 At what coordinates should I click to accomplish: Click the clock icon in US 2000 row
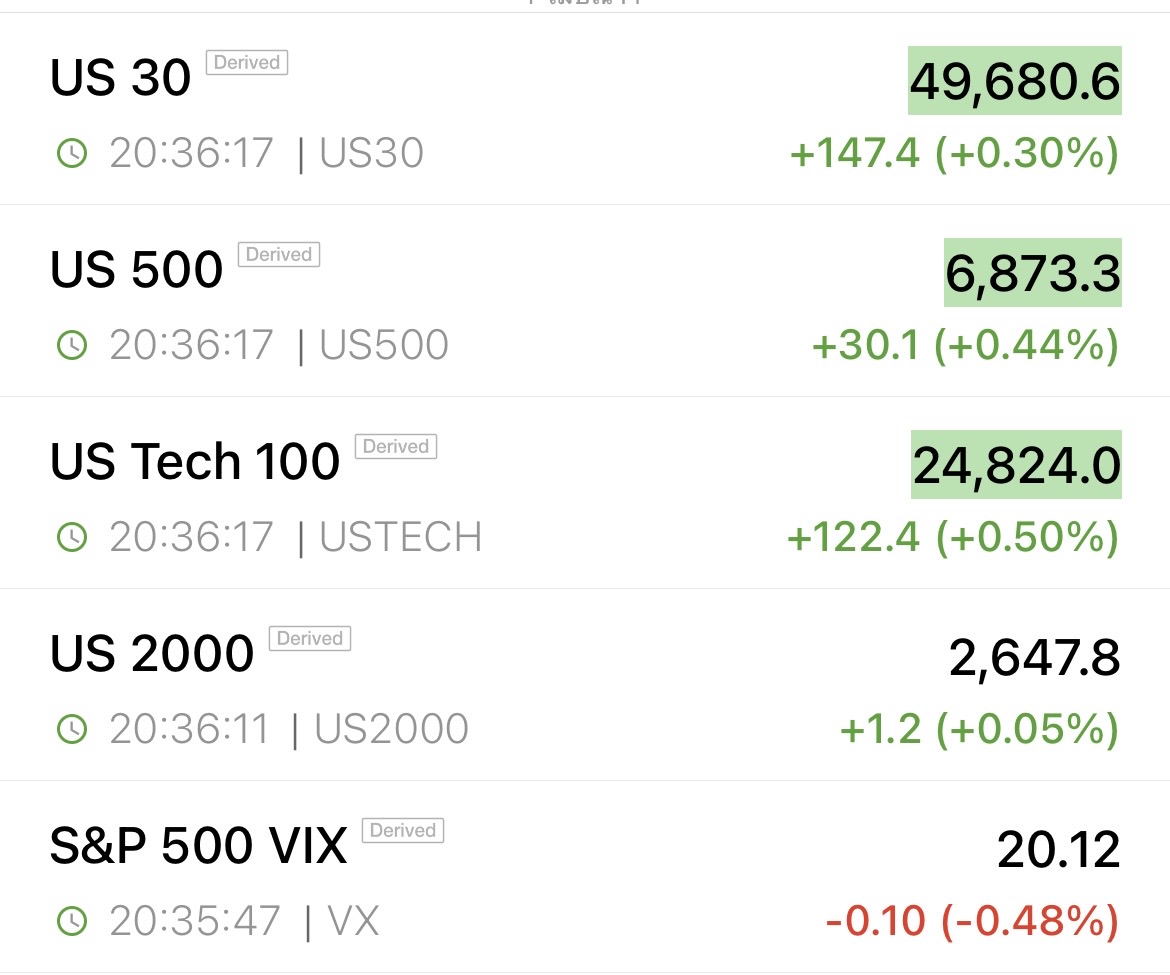[71, 730]
